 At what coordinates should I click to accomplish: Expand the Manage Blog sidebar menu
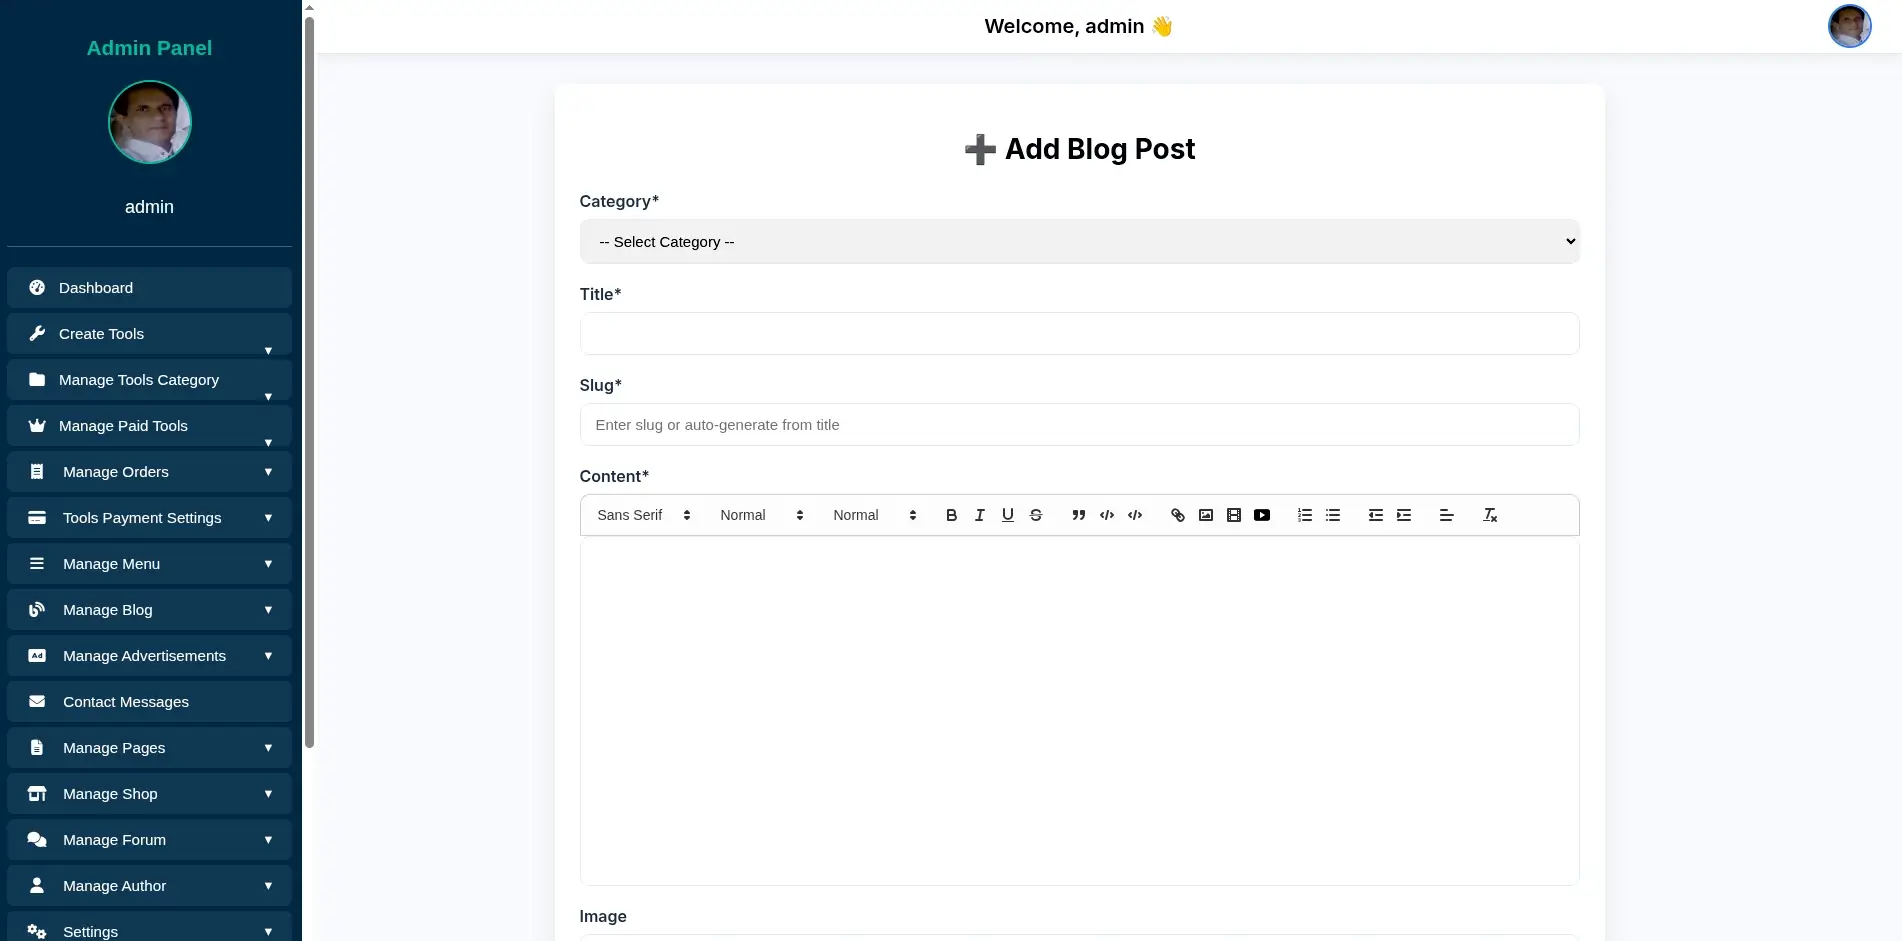tap(149, 610)
